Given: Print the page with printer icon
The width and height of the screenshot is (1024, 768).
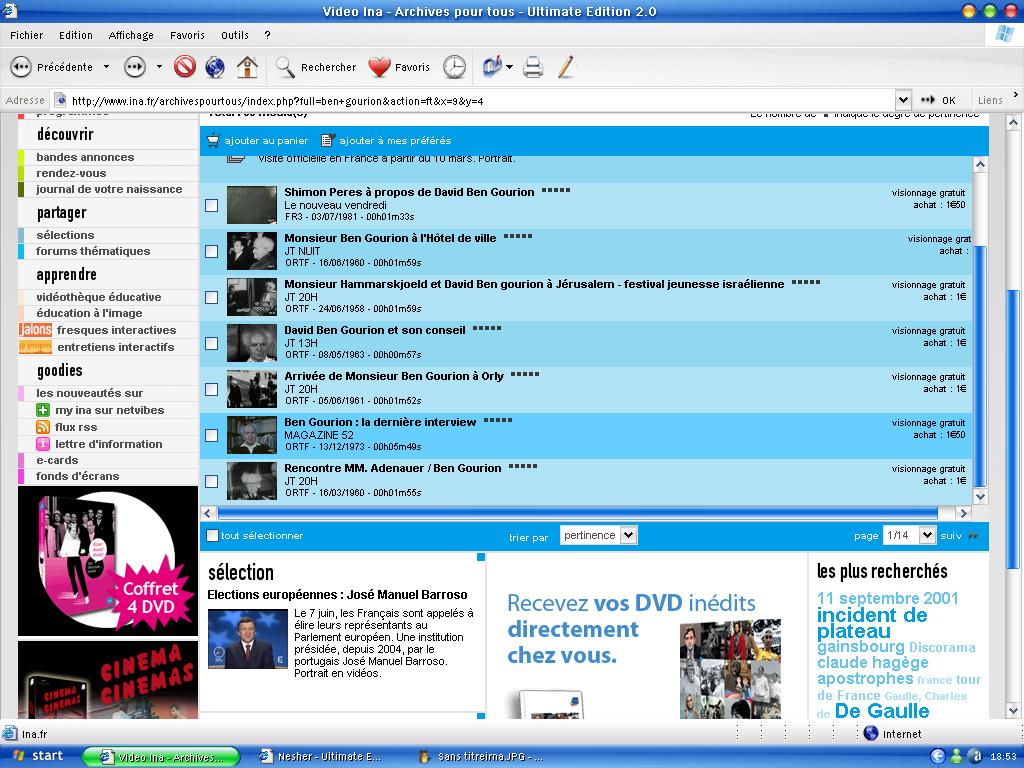Looking at the screenshot, I should pos(533,67).
